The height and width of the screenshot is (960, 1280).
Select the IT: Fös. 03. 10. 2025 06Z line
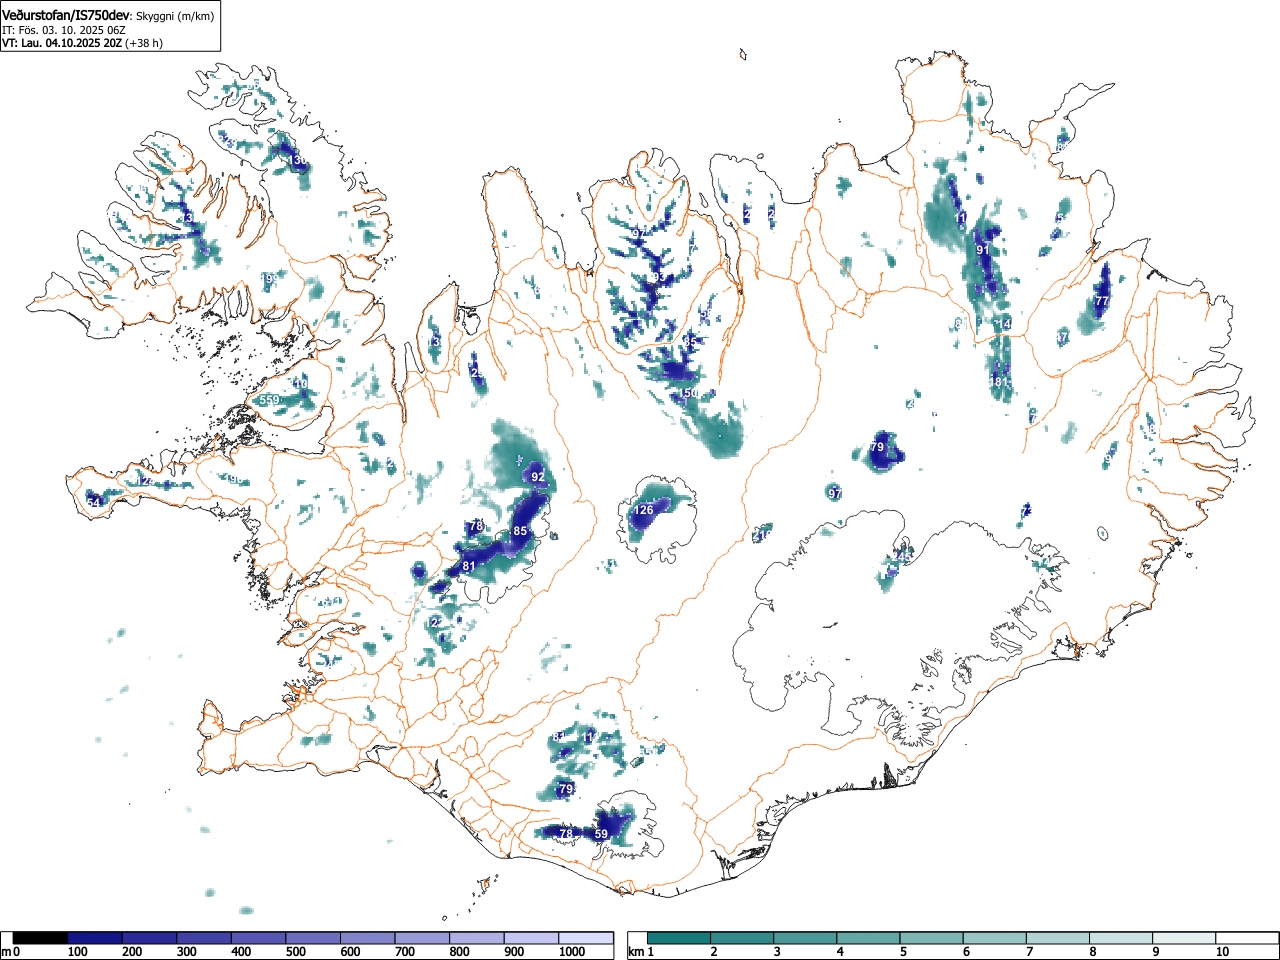coord(63,30)
